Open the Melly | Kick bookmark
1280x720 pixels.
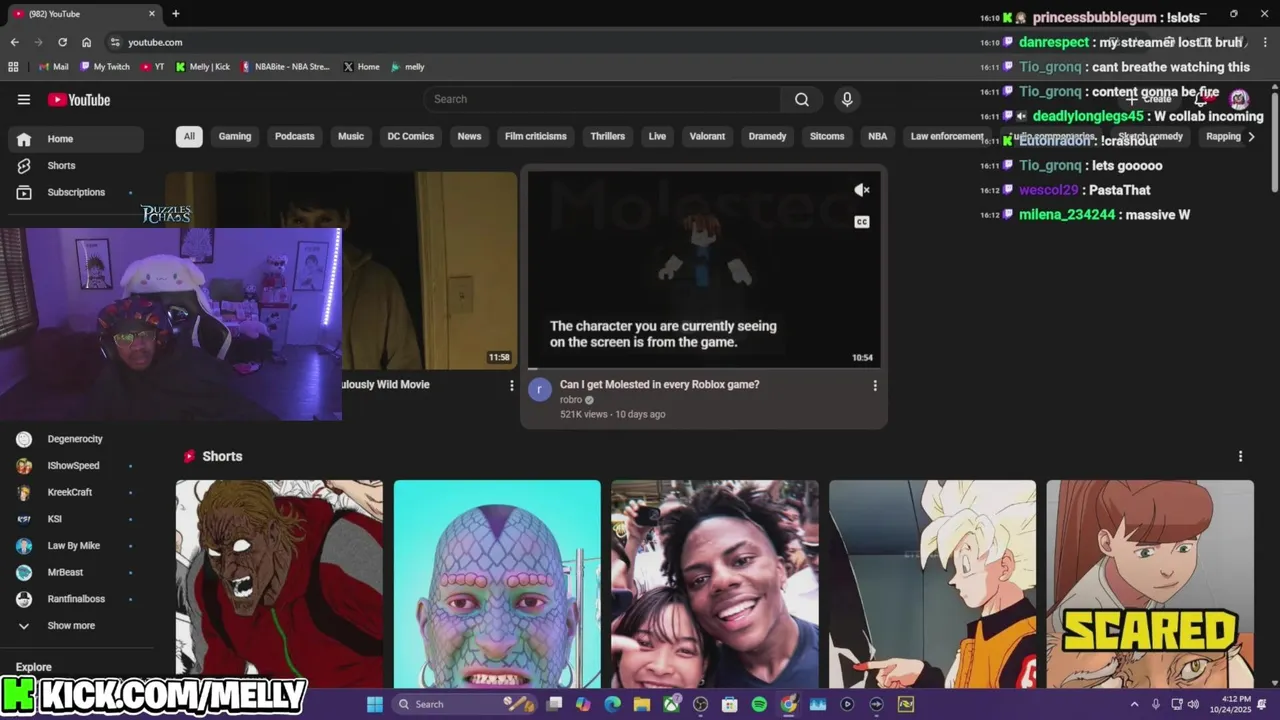pyautogui.click(x=203, y=67)
